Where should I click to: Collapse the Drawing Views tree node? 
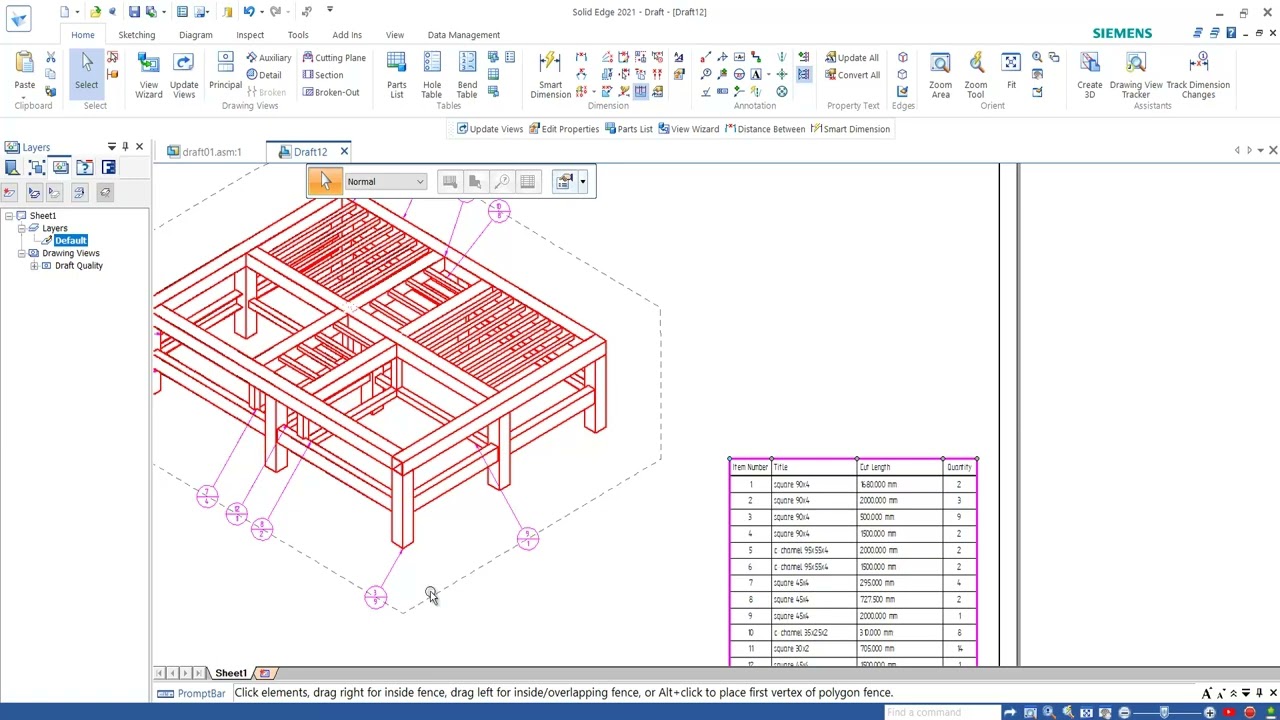tap(21, 254)
